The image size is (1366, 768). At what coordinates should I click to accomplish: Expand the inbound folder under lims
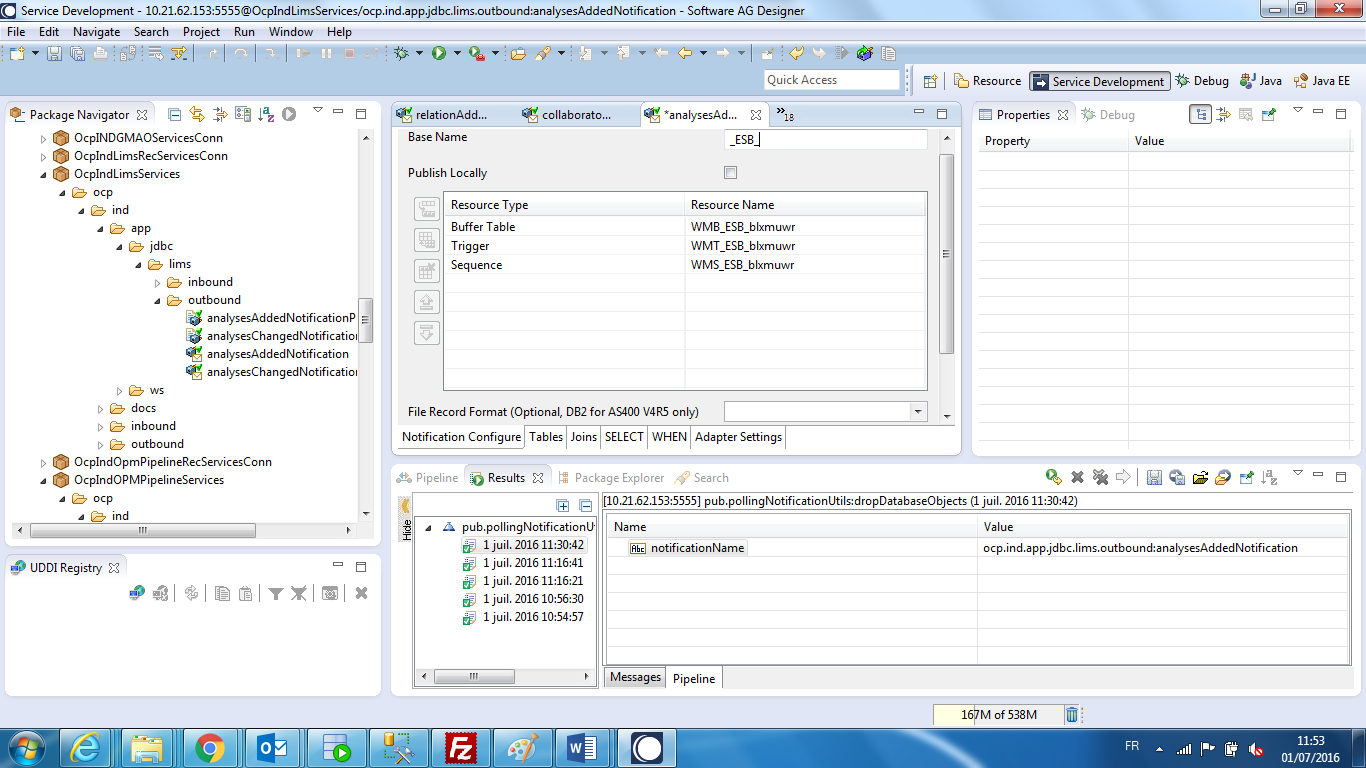[x=157, y=282]
